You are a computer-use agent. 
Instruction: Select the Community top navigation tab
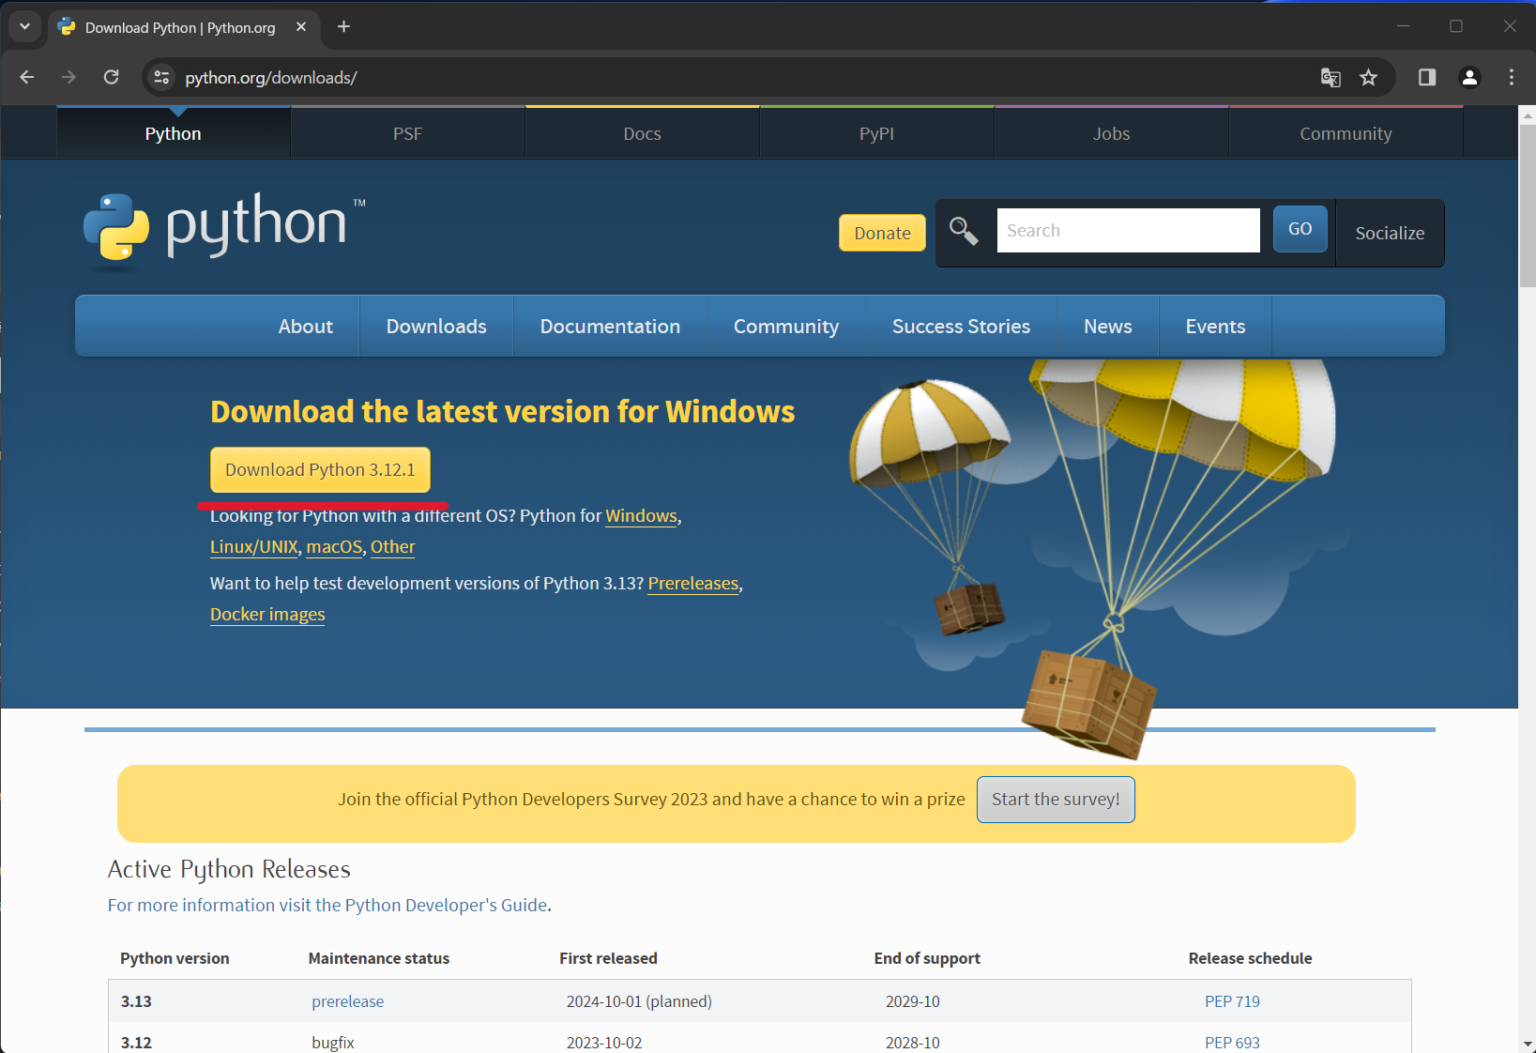(1346, 133)
